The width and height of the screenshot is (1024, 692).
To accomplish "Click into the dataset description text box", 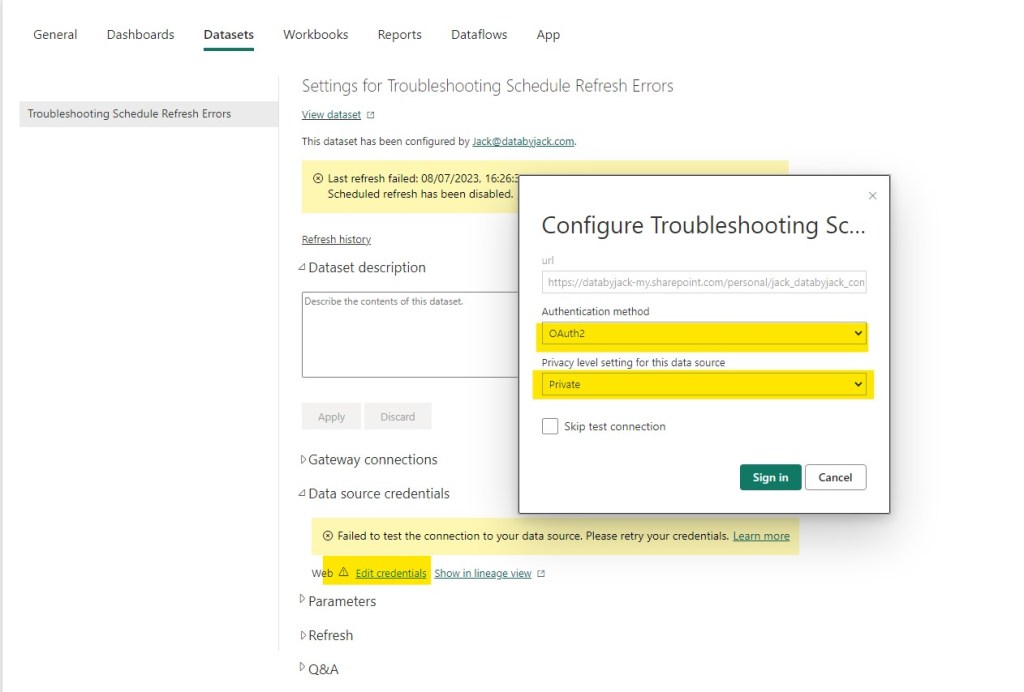I will (x=410, y=334).
